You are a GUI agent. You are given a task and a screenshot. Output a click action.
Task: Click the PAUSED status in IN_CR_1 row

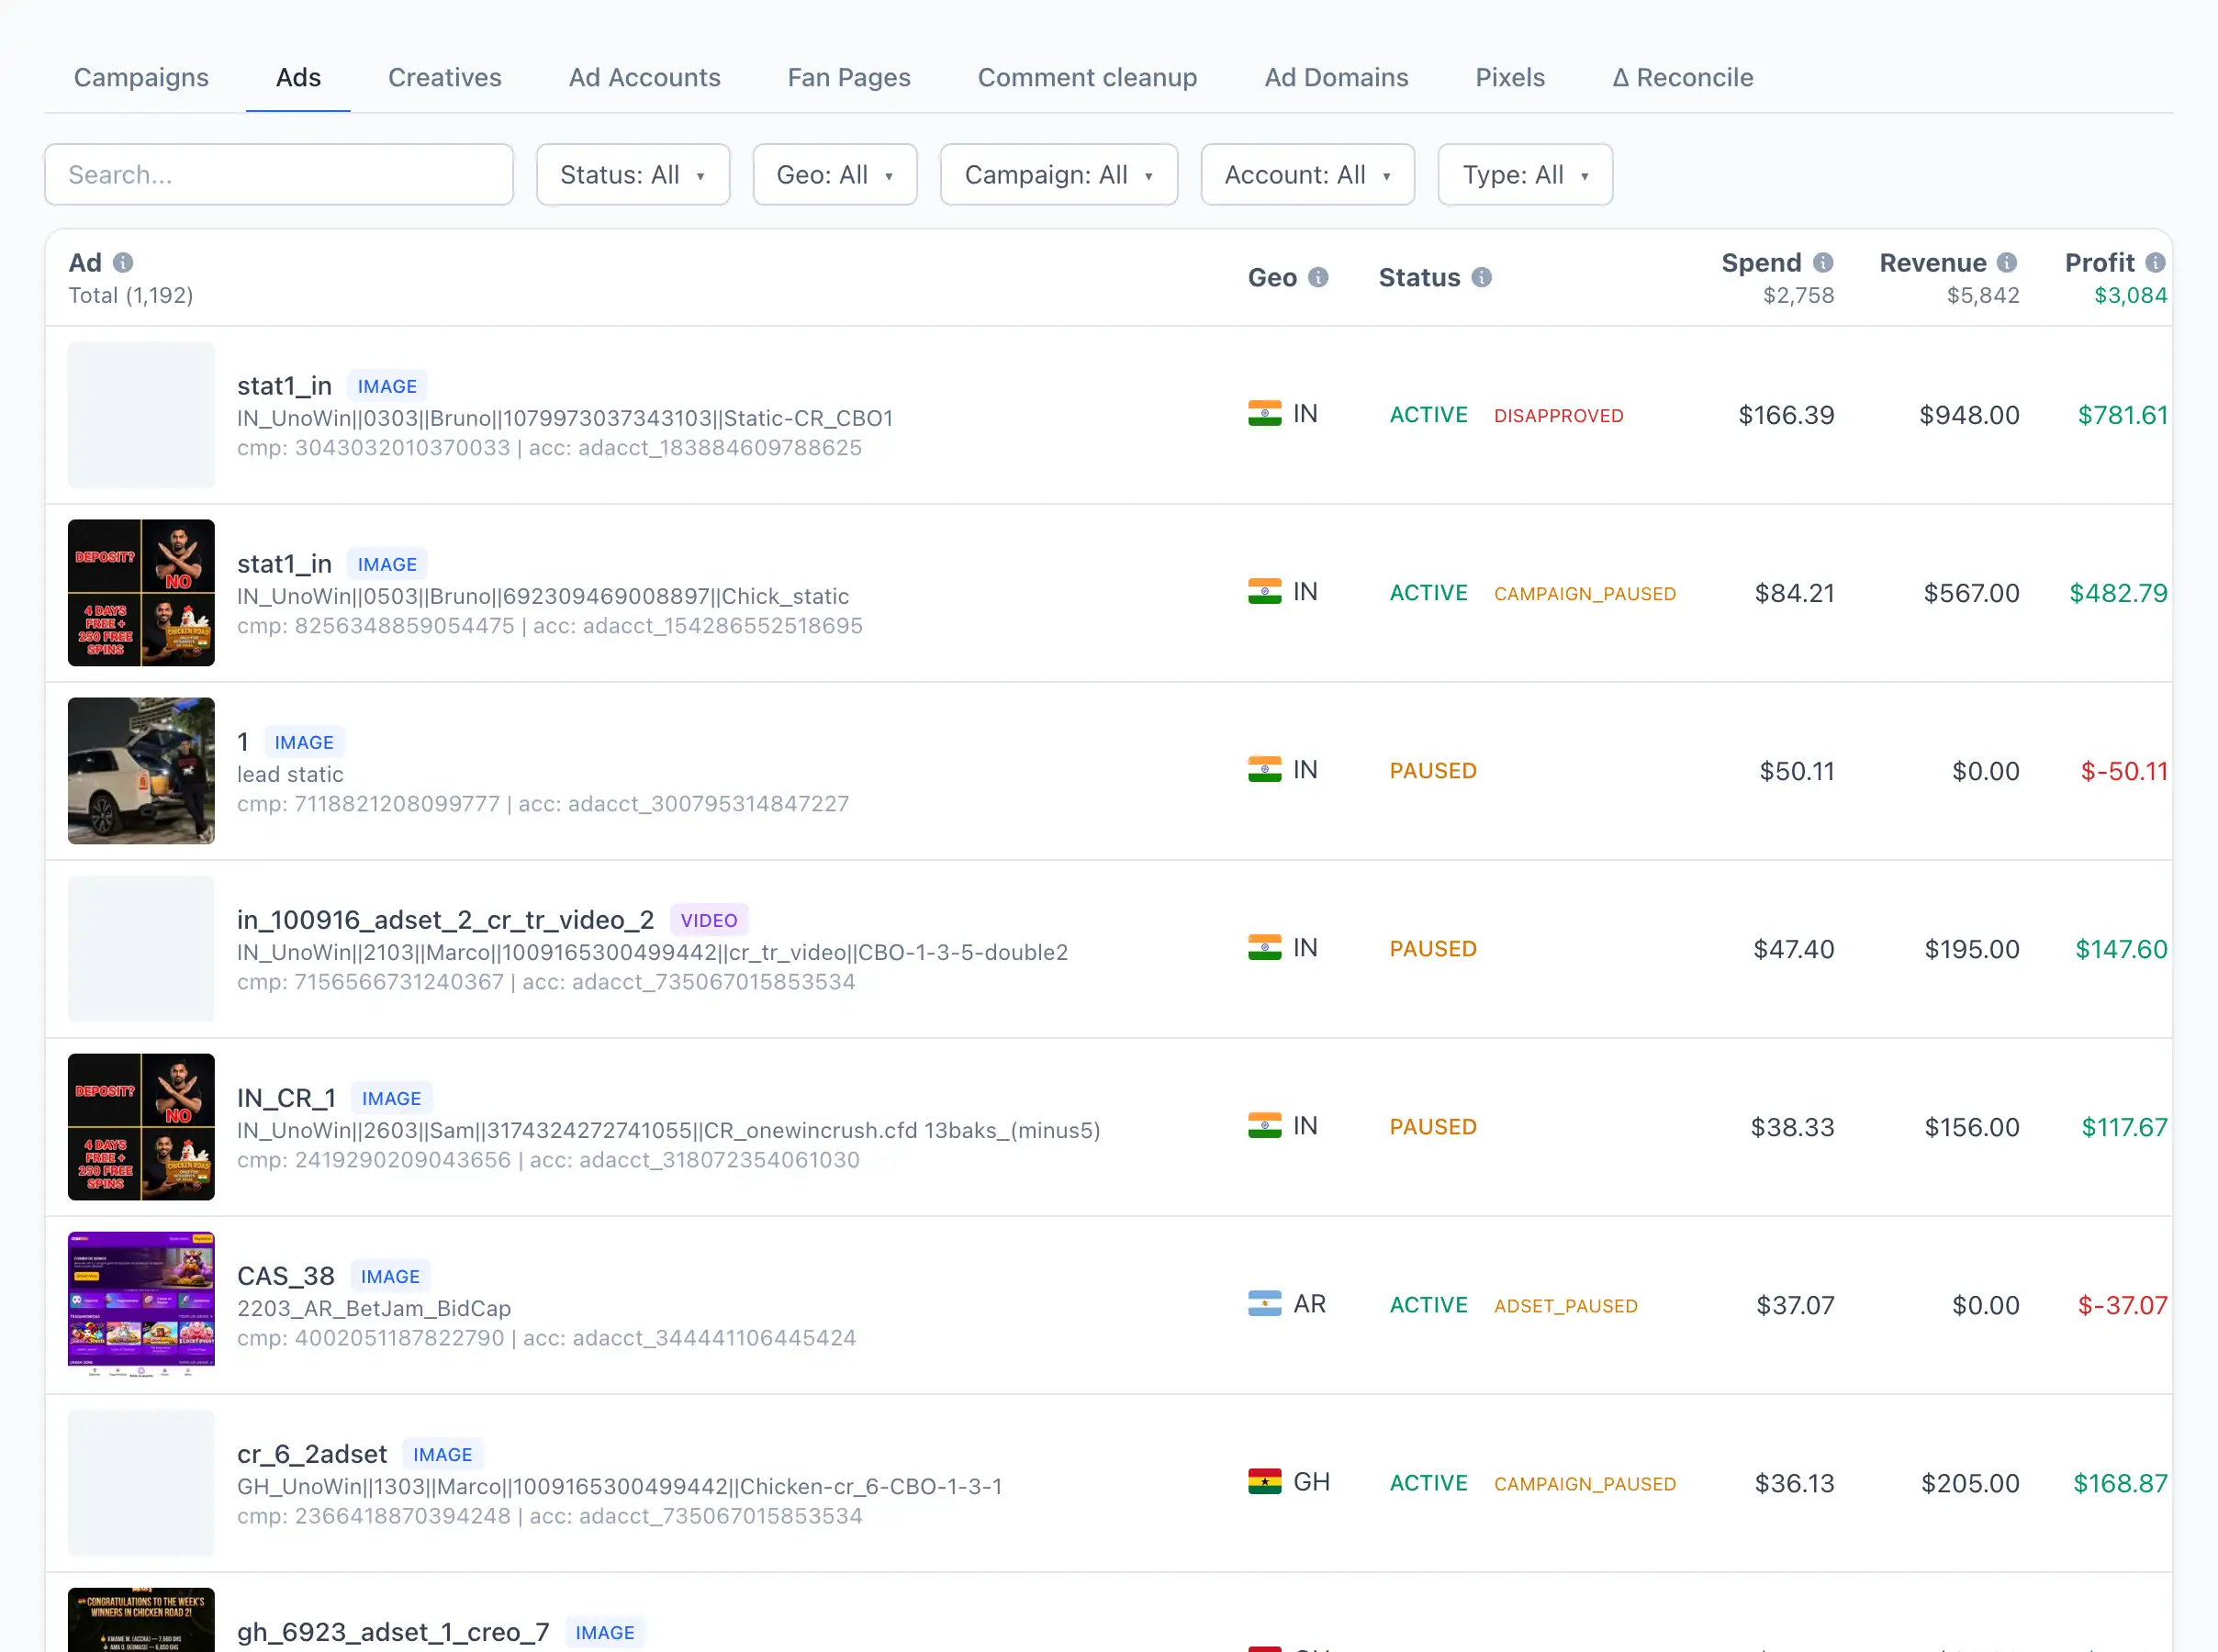coord(1432,1127)
